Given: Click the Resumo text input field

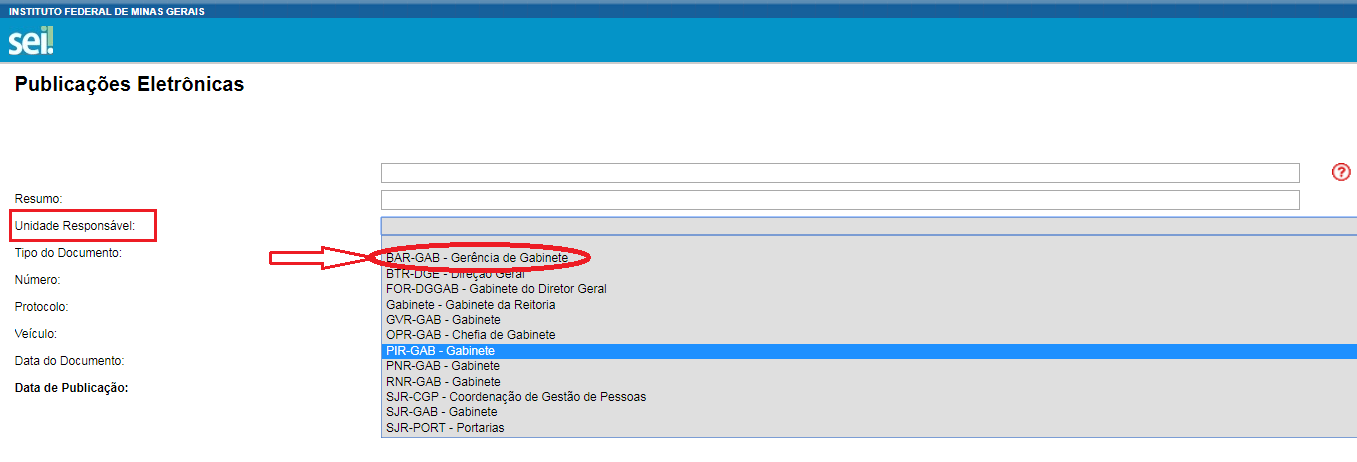Looking at the screenshot, I should click(840, 200).
